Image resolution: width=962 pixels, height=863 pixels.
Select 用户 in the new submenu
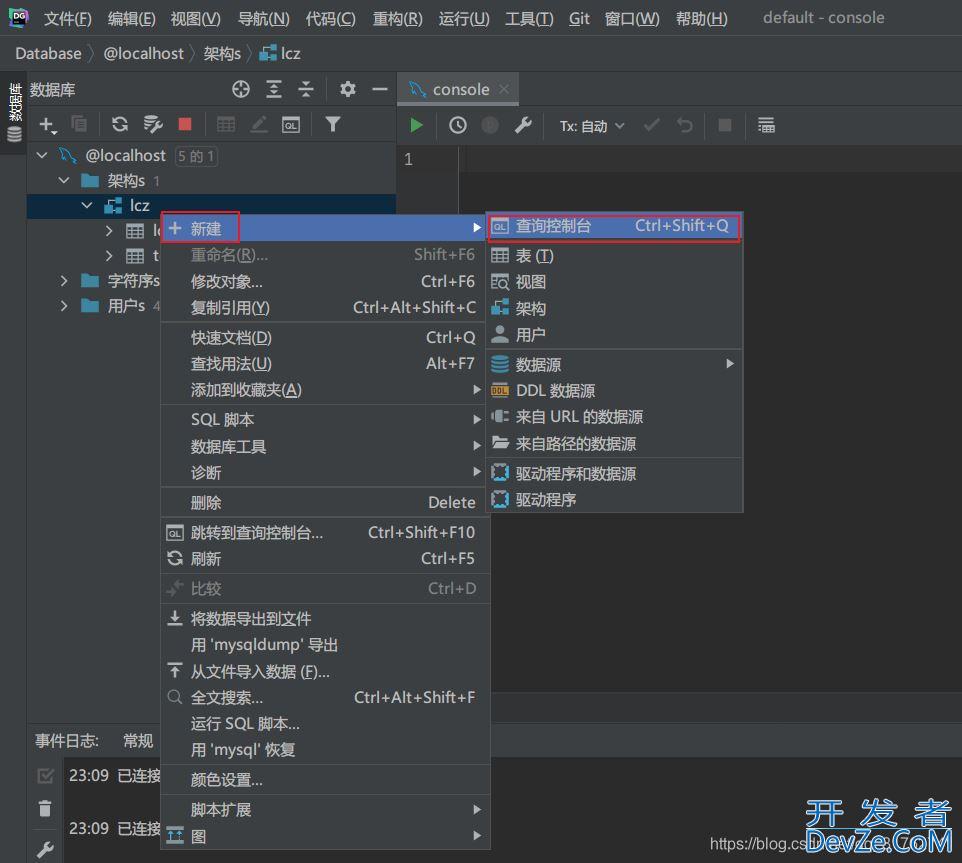tap(614, 334)
